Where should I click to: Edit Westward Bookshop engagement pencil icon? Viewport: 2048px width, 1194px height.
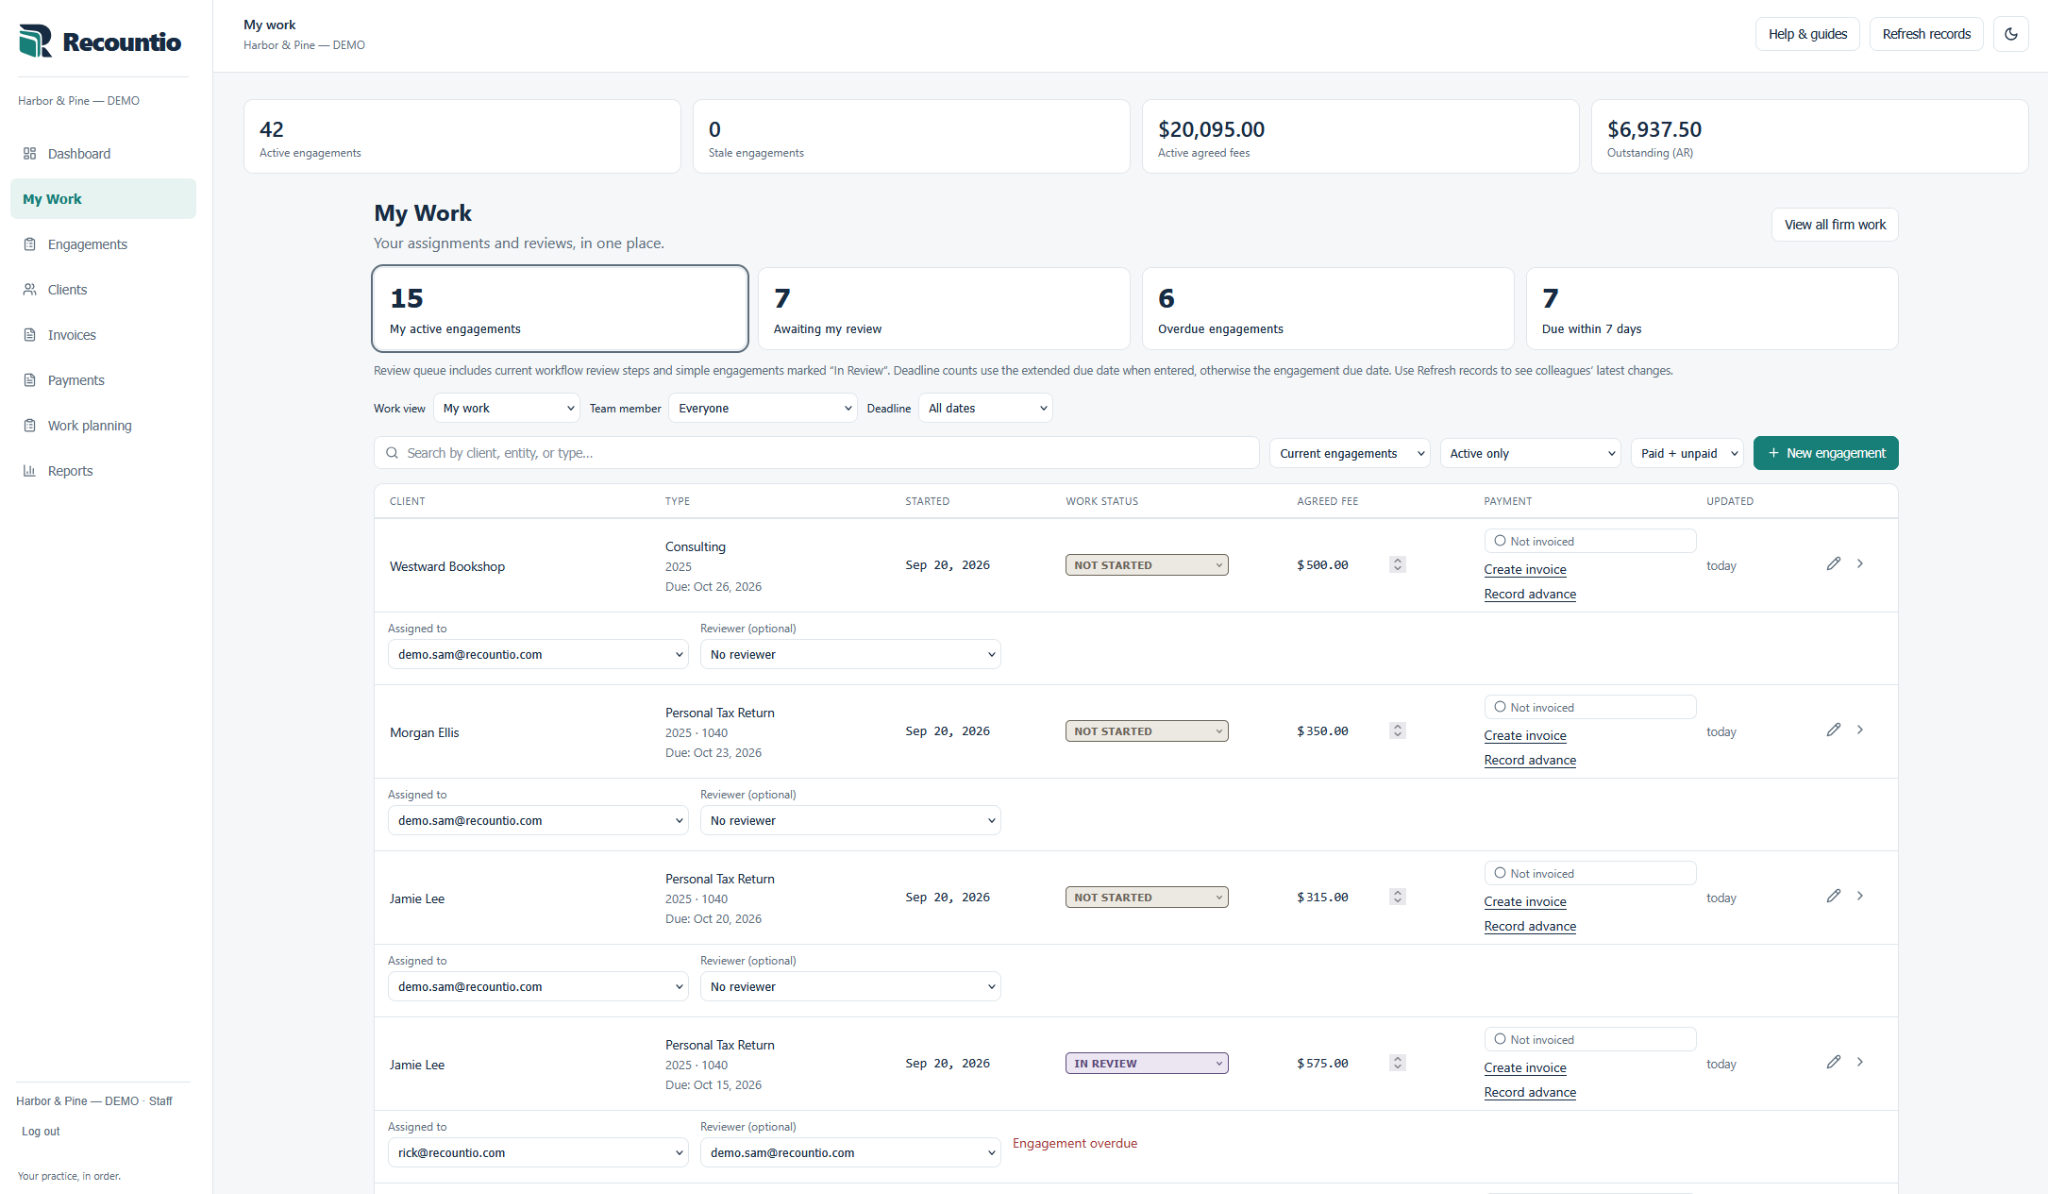point(1833,564)
